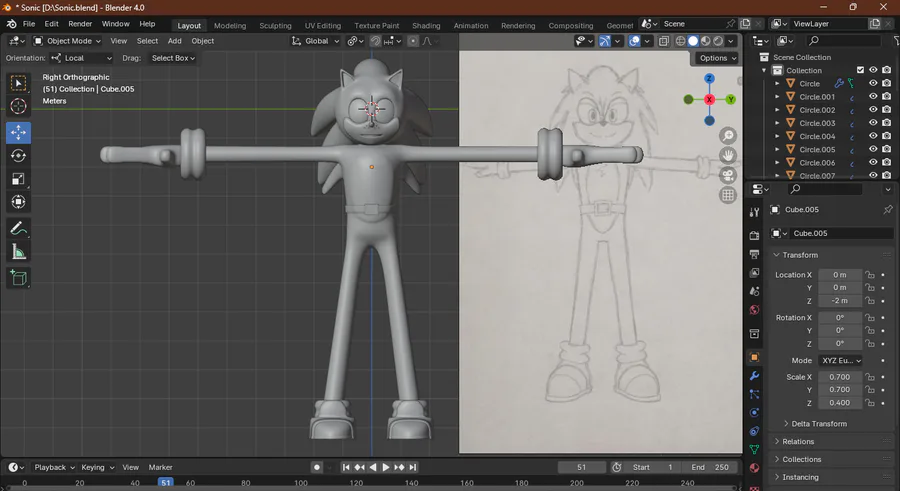This screenshot has width=900, height=491.
Task: Open timeline Marker menu
Action: pyautogui.click(x=160, y=467)
